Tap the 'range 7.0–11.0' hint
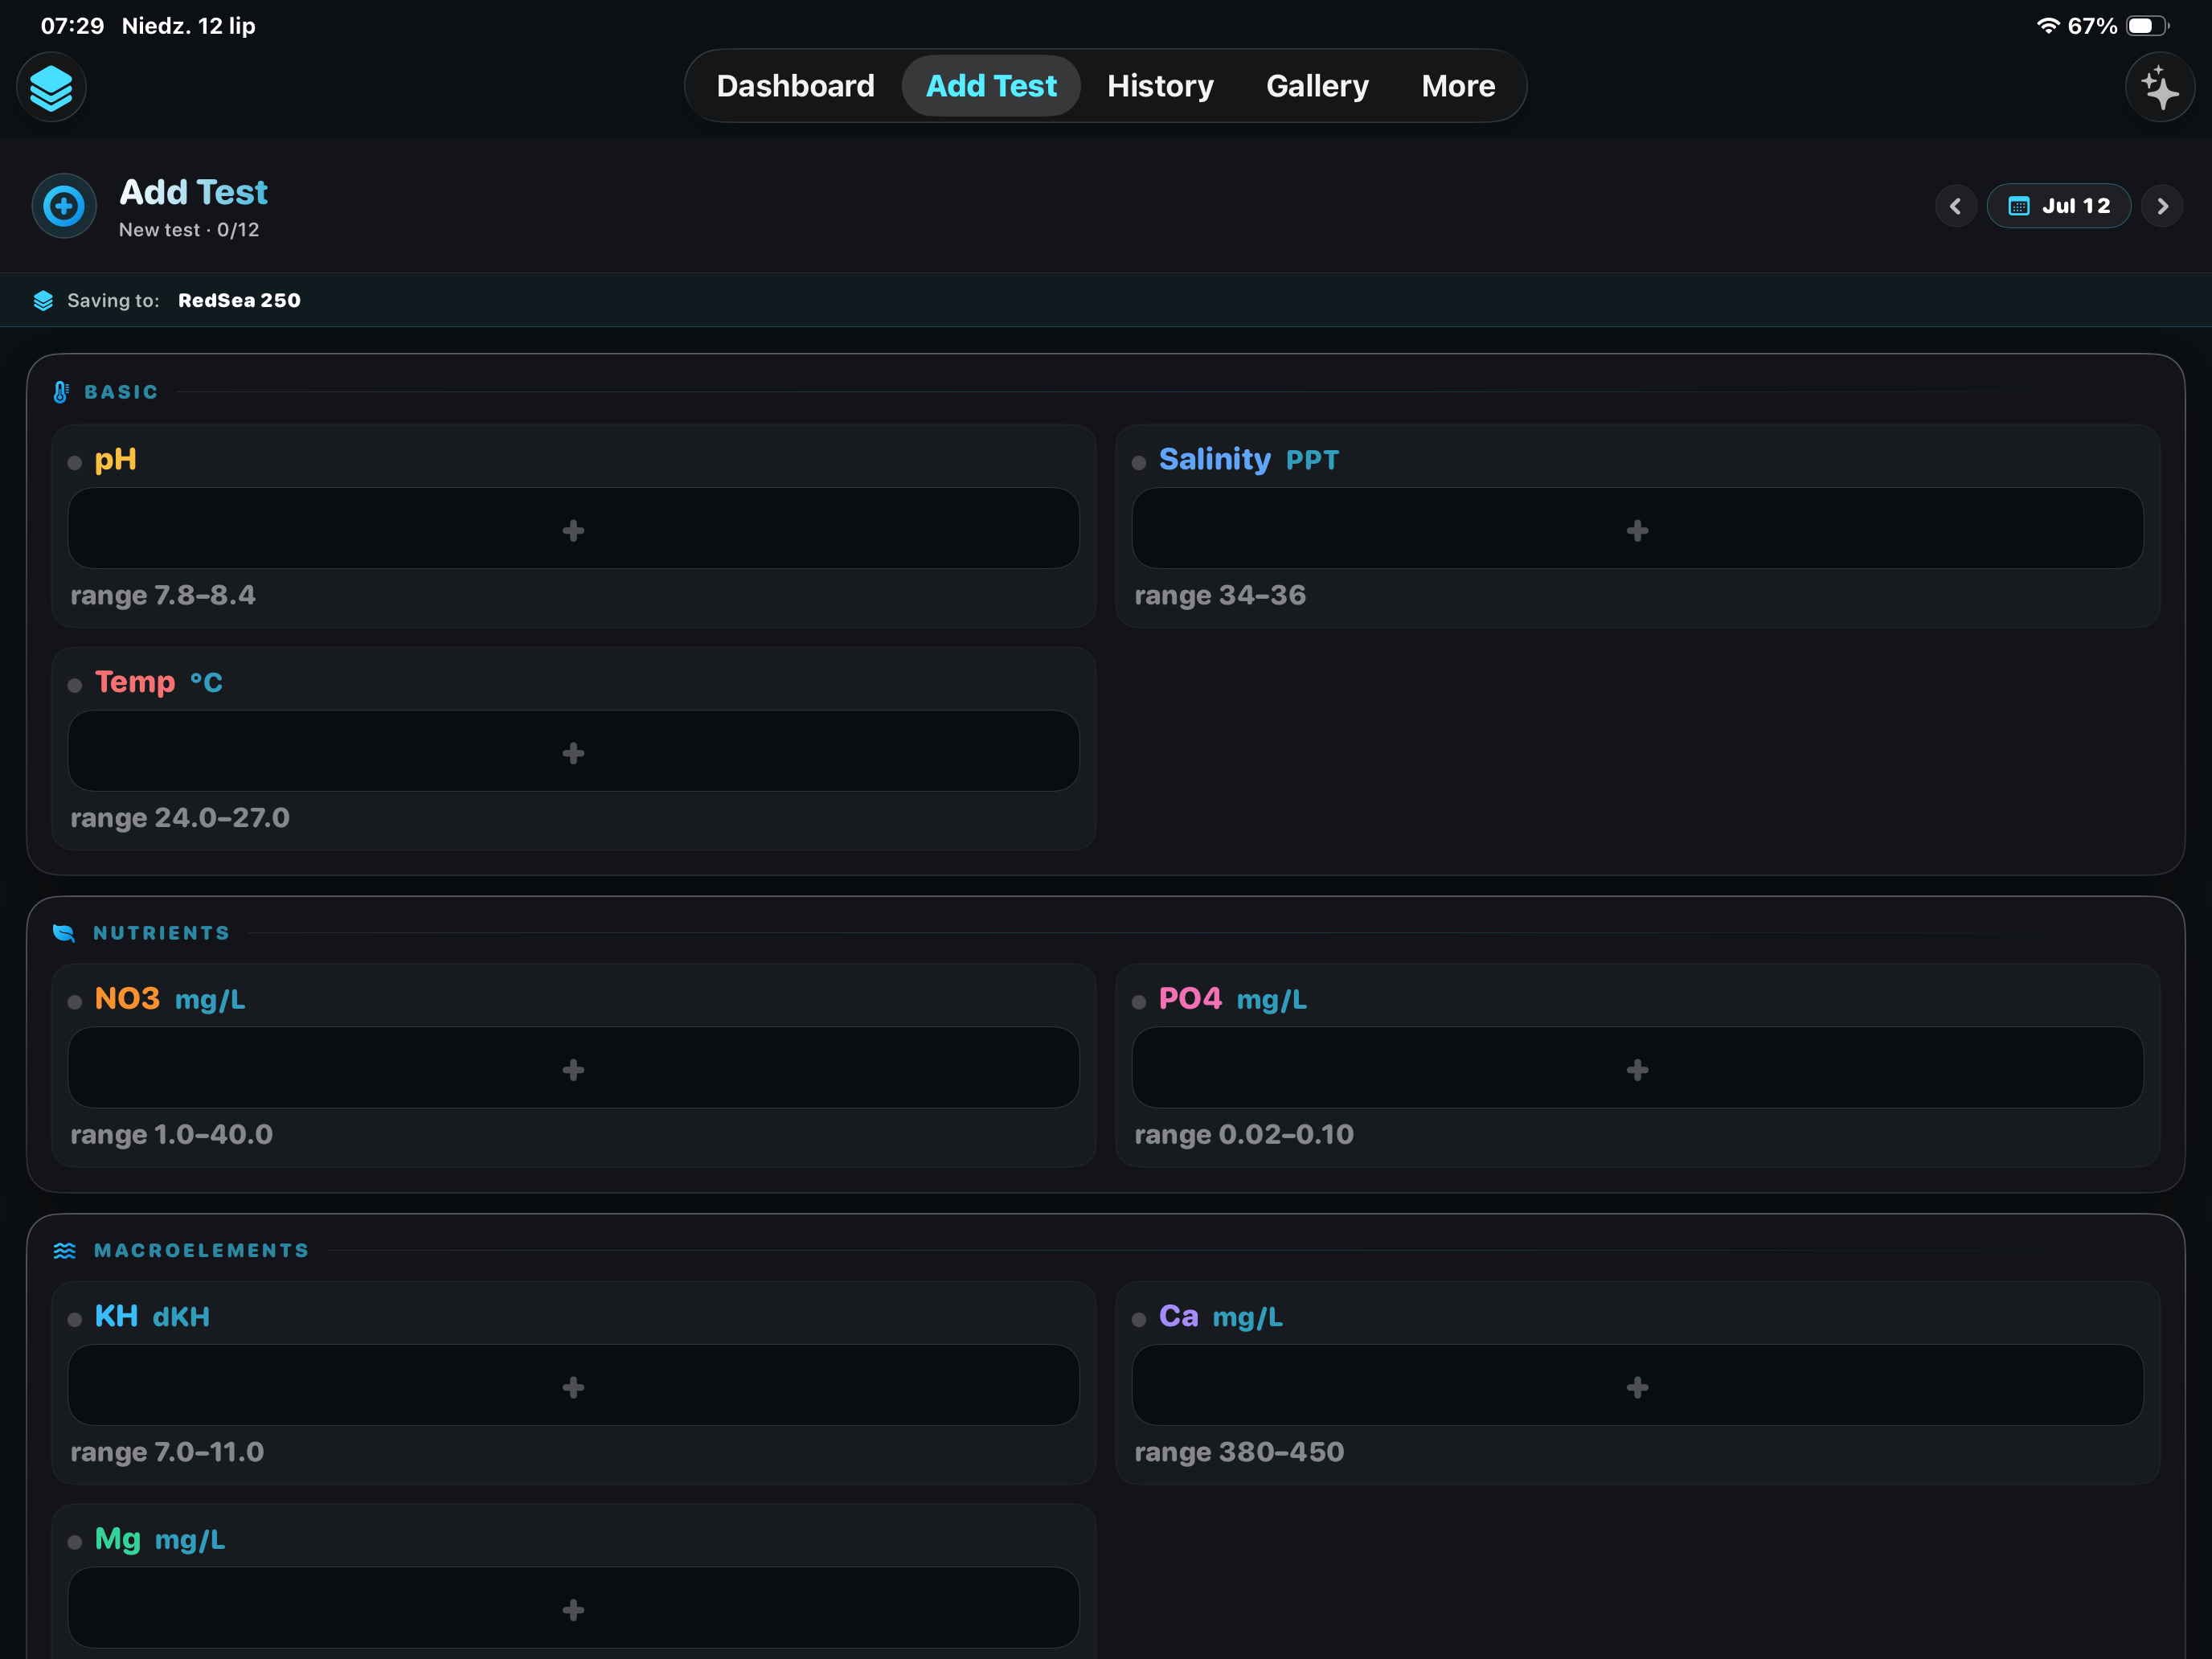This screenshot has height=1659, width=2212. (x=167, y=1453)
